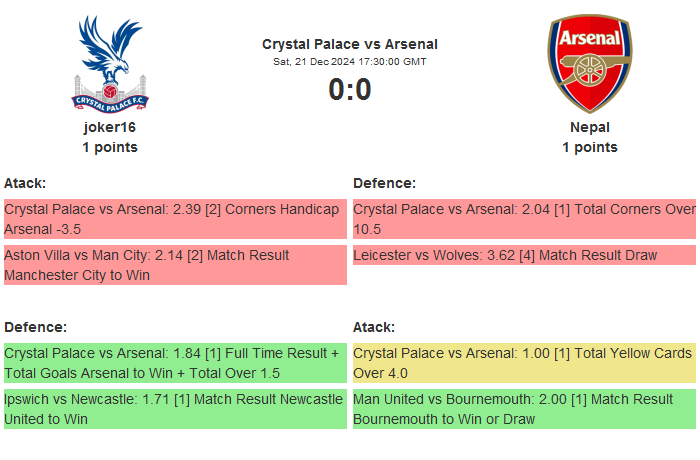The width and height of the screenshot is (700, 460).
Task: Click the Atack heading above the Corners Handicap bet
Action: pyautogui.click(x=25, y=183)
